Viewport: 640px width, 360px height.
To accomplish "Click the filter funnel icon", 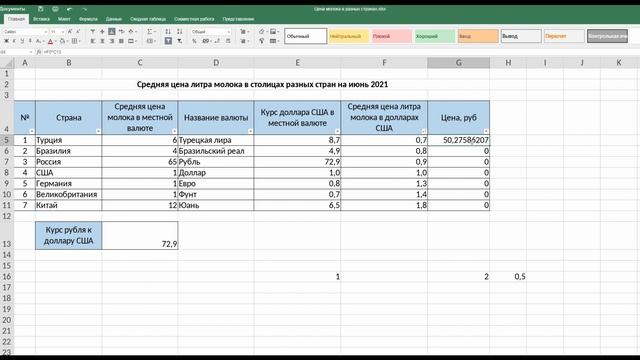I will click(x=168, y=41).
